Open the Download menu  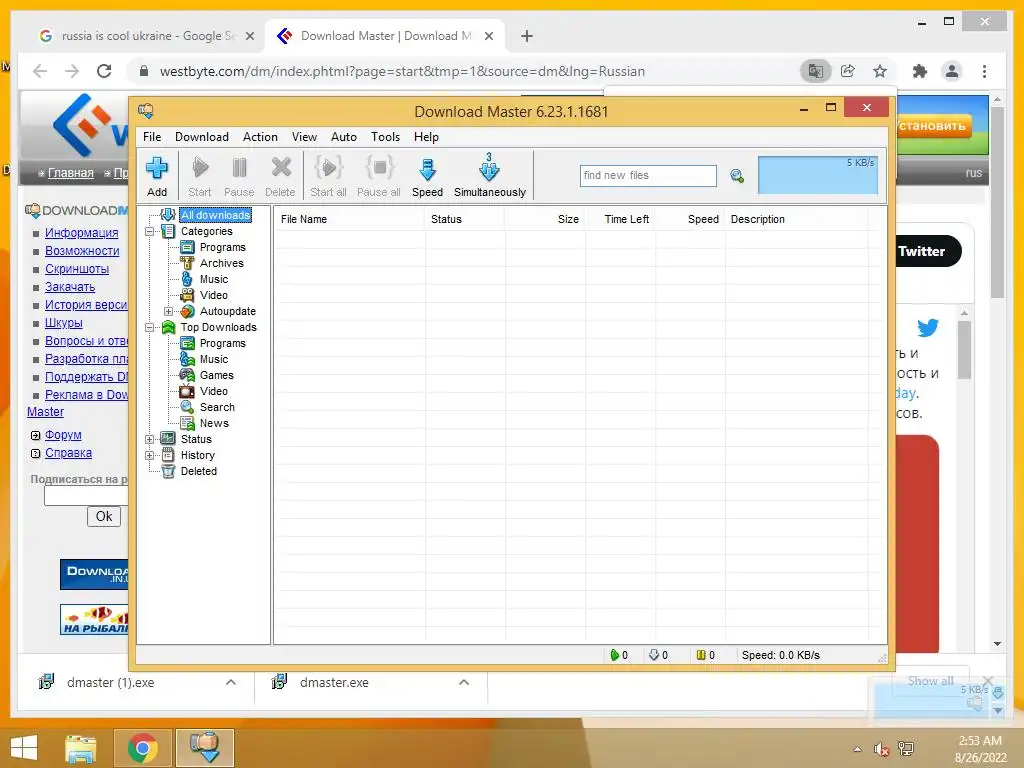[202, 136]
